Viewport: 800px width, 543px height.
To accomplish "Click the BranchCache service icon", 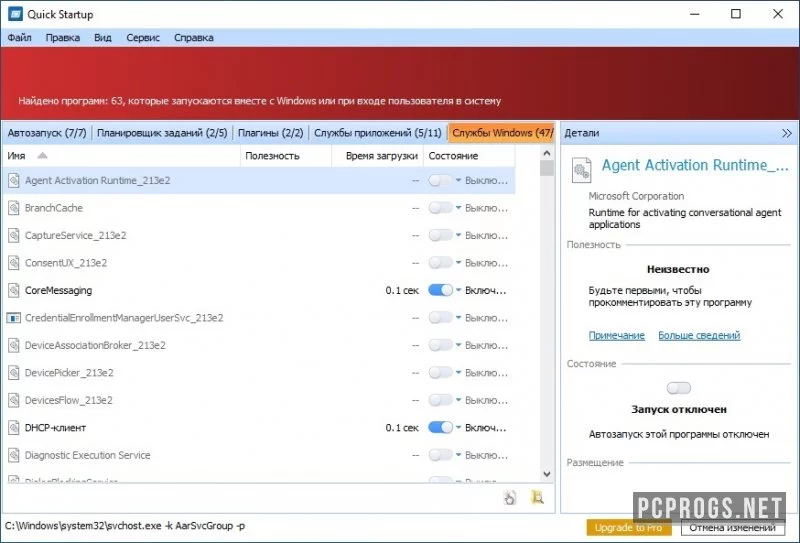I will (14, 208).
